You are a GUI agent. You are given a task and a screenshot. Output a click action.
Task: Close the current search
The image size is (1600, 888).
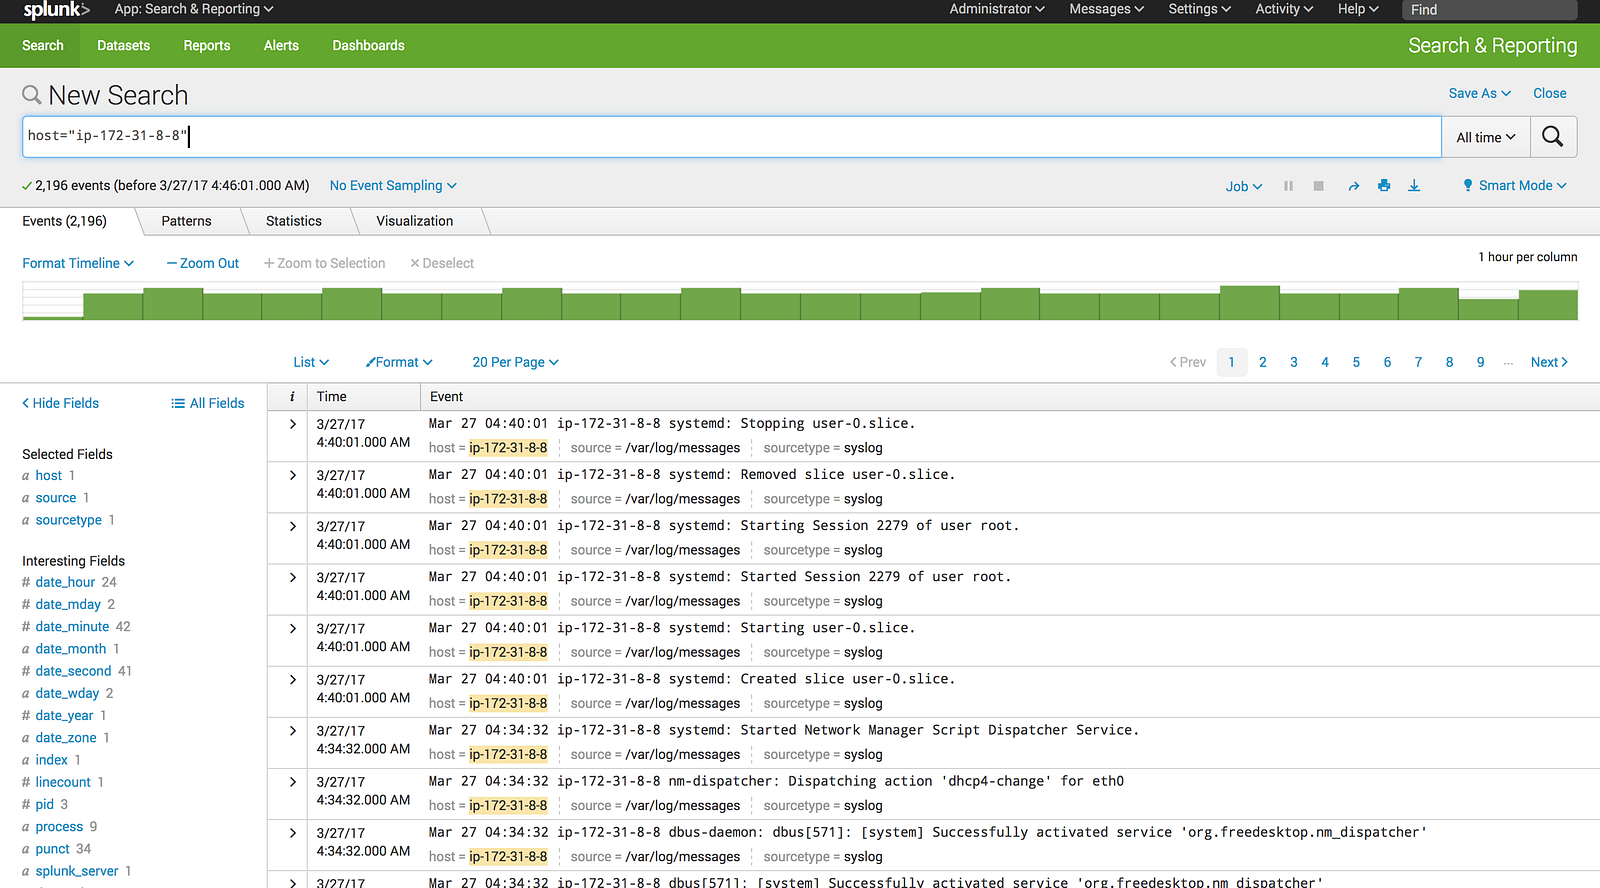[1550, 93]
